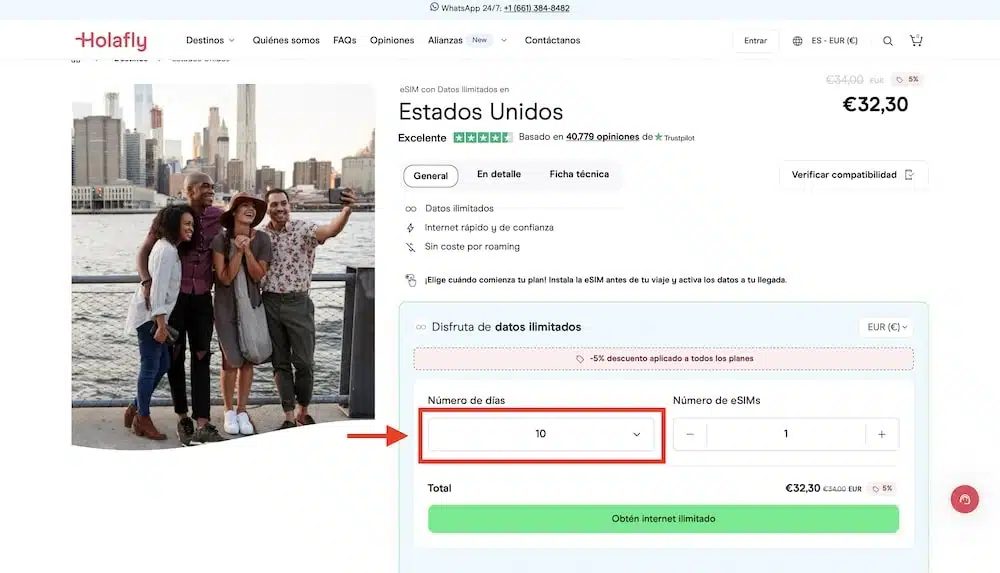
Task: Open Quiénes somos page
Action: click(x=286, y=40)
